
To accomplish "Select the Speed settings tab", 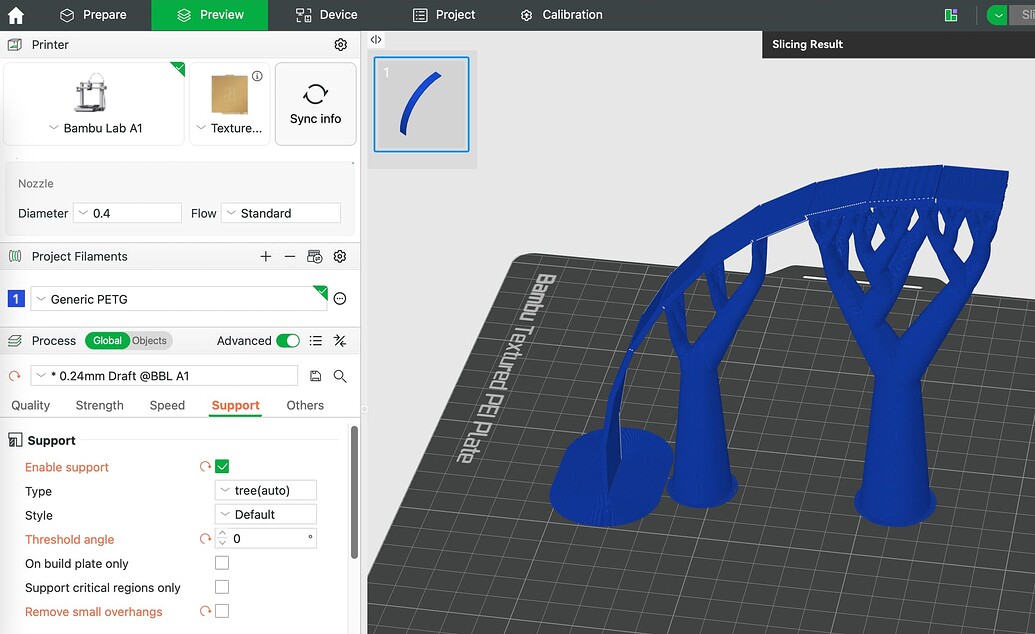I will (x=167, y=405).
